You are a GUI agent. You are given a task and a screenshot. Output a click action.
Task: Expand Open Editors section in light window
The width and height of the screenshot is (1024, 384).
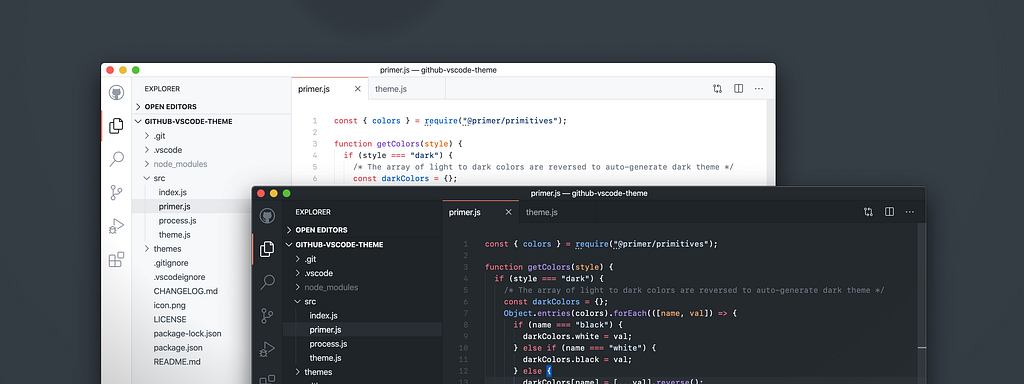pos(138,106)
